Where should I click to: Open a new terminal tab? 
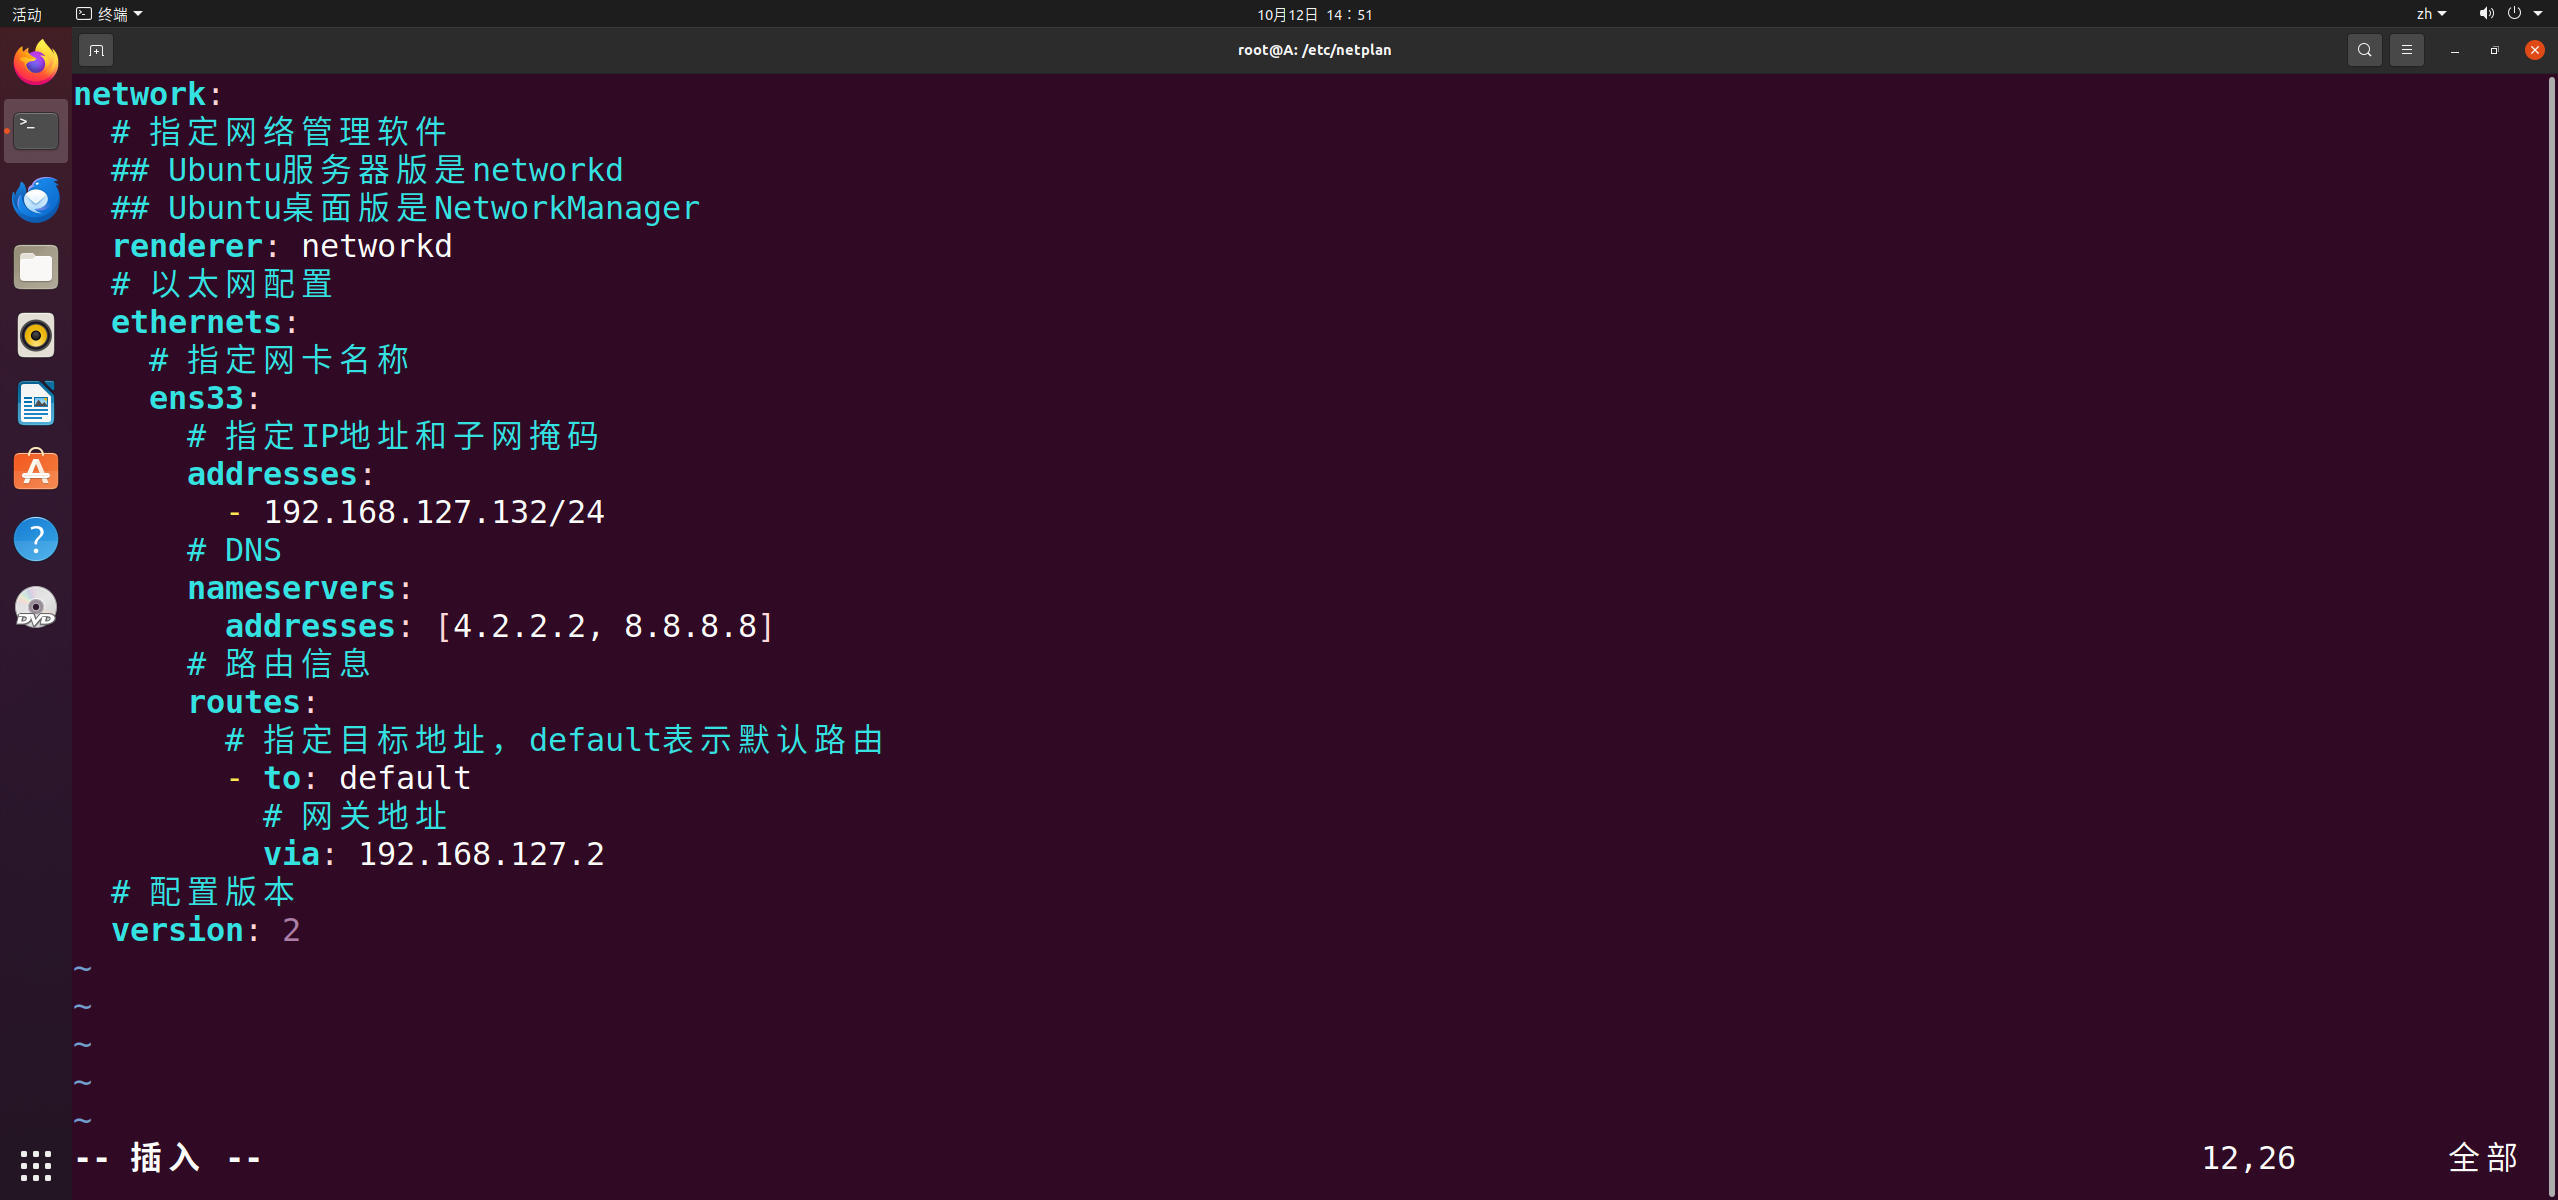click(x=96, y=50)
